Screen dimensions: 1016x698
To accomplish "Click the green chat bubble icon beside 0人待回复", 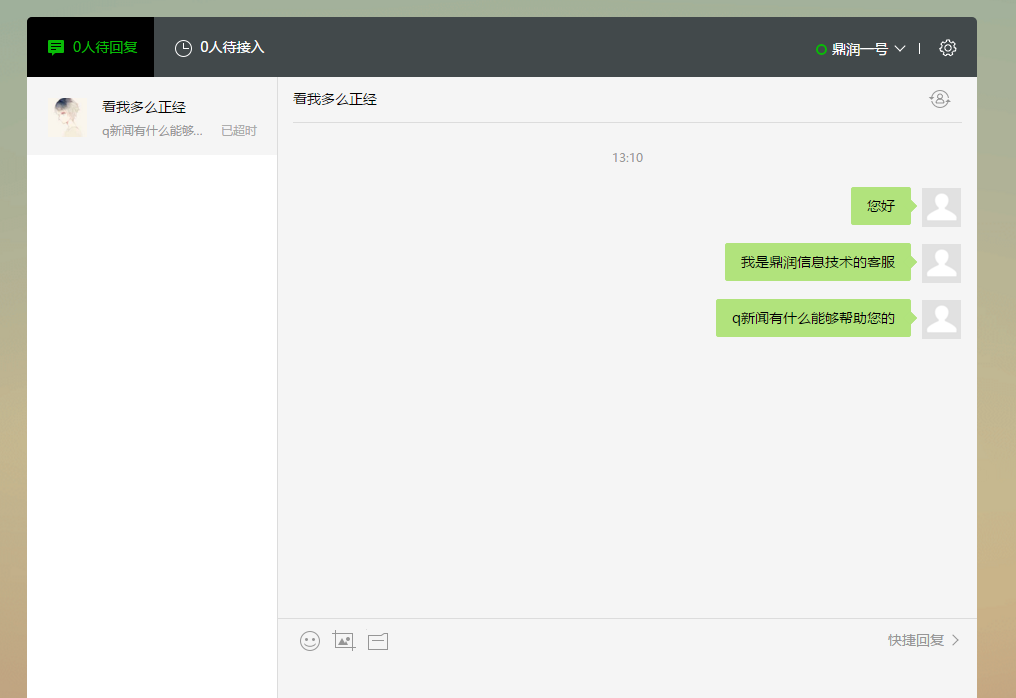I will 56,48.
